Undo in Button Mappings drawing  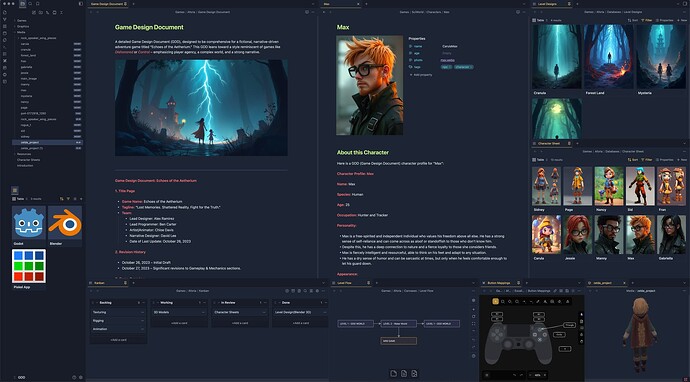[x=514, y=375]
